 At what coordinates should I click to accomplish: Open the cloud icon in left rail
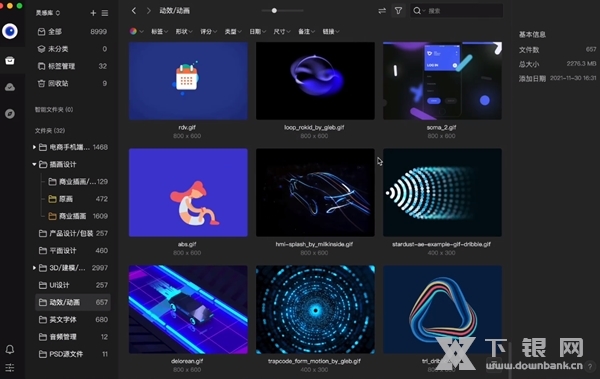click(10, 87)
